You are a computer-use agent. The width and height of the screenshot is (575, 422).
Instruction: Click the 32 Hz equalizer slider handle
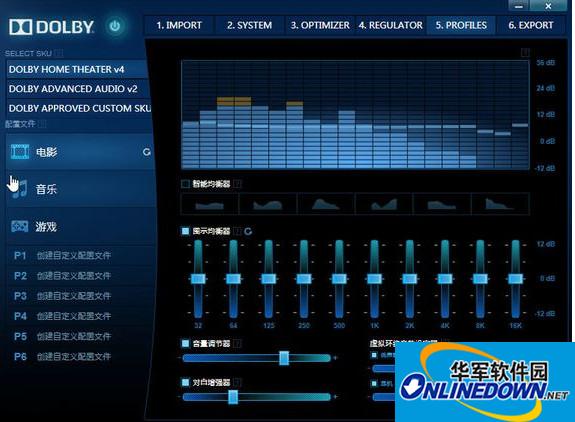coord(198,279)
